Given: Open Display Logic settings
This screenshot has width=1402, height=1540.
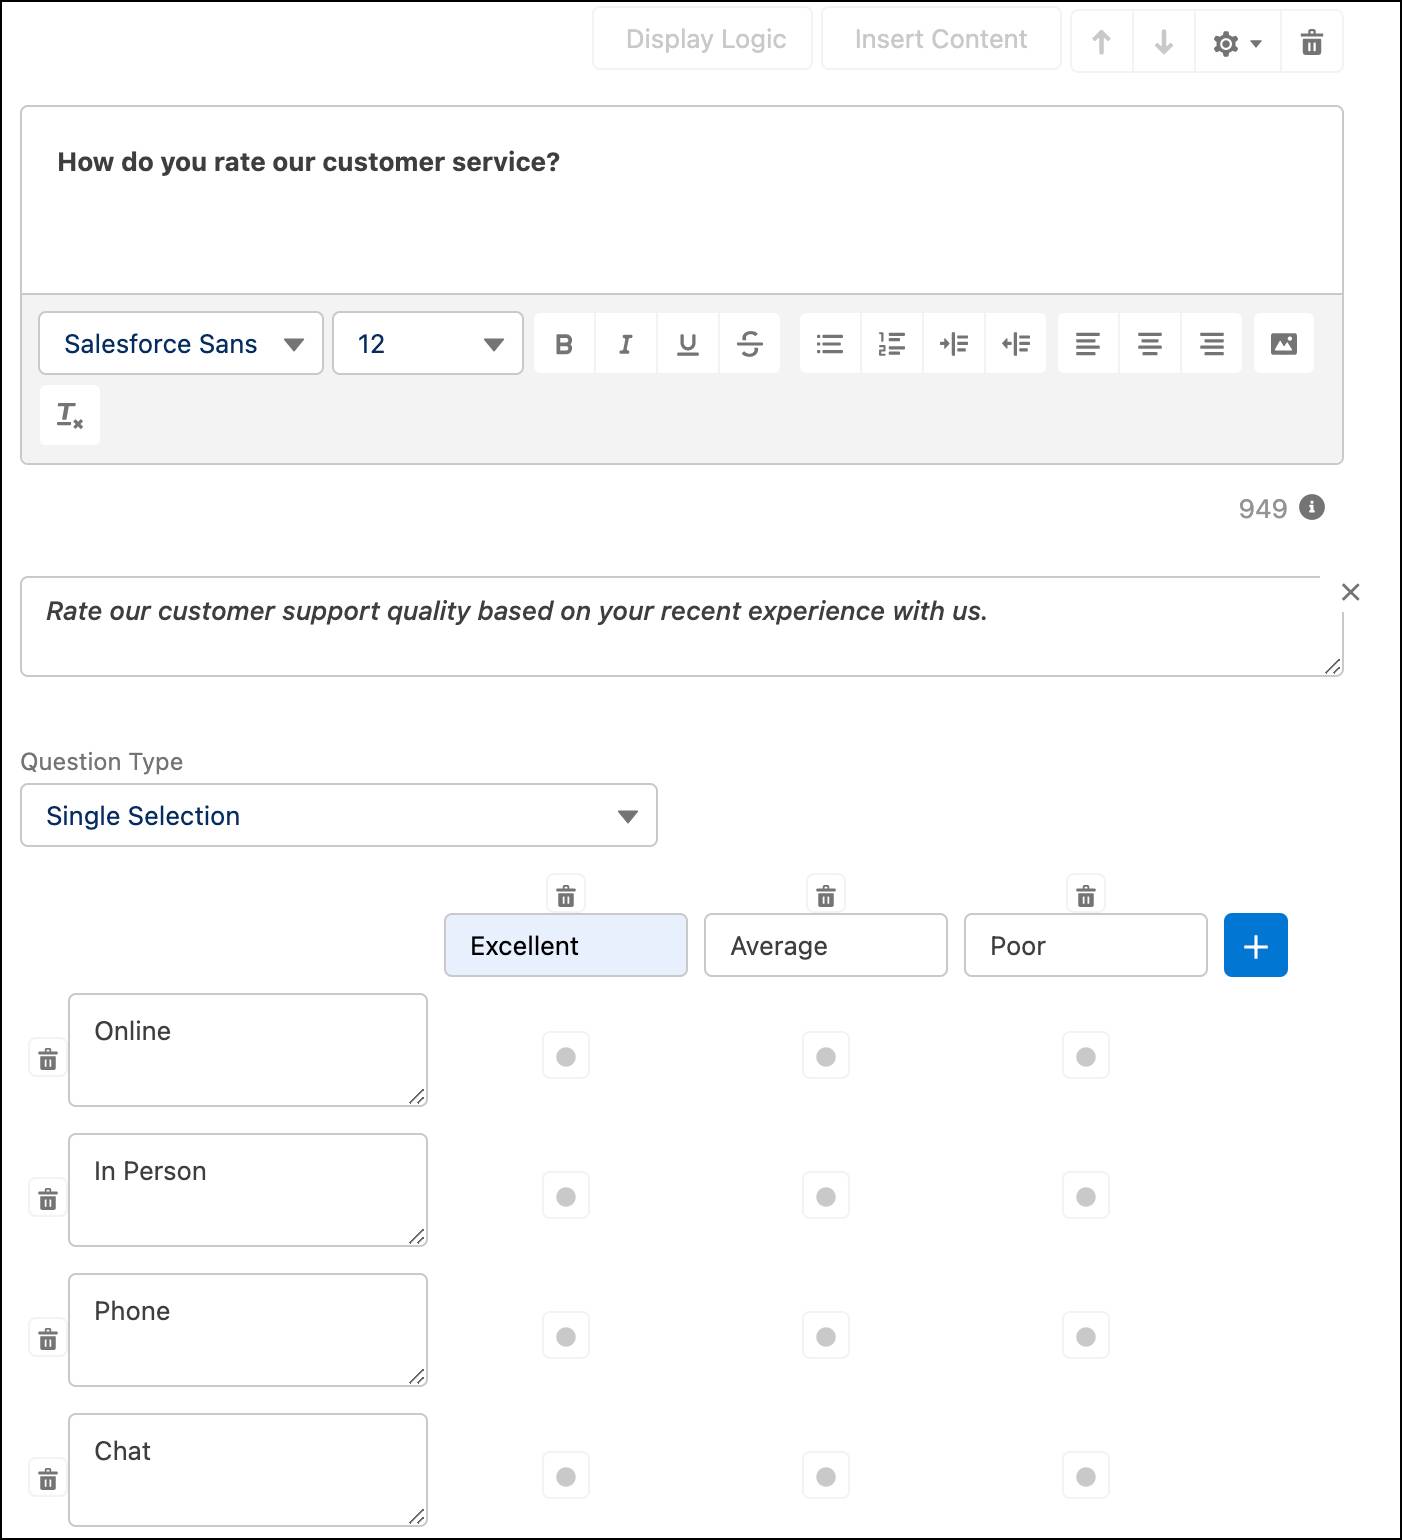Looking at the screenshot, I should [x=703, y=39].
